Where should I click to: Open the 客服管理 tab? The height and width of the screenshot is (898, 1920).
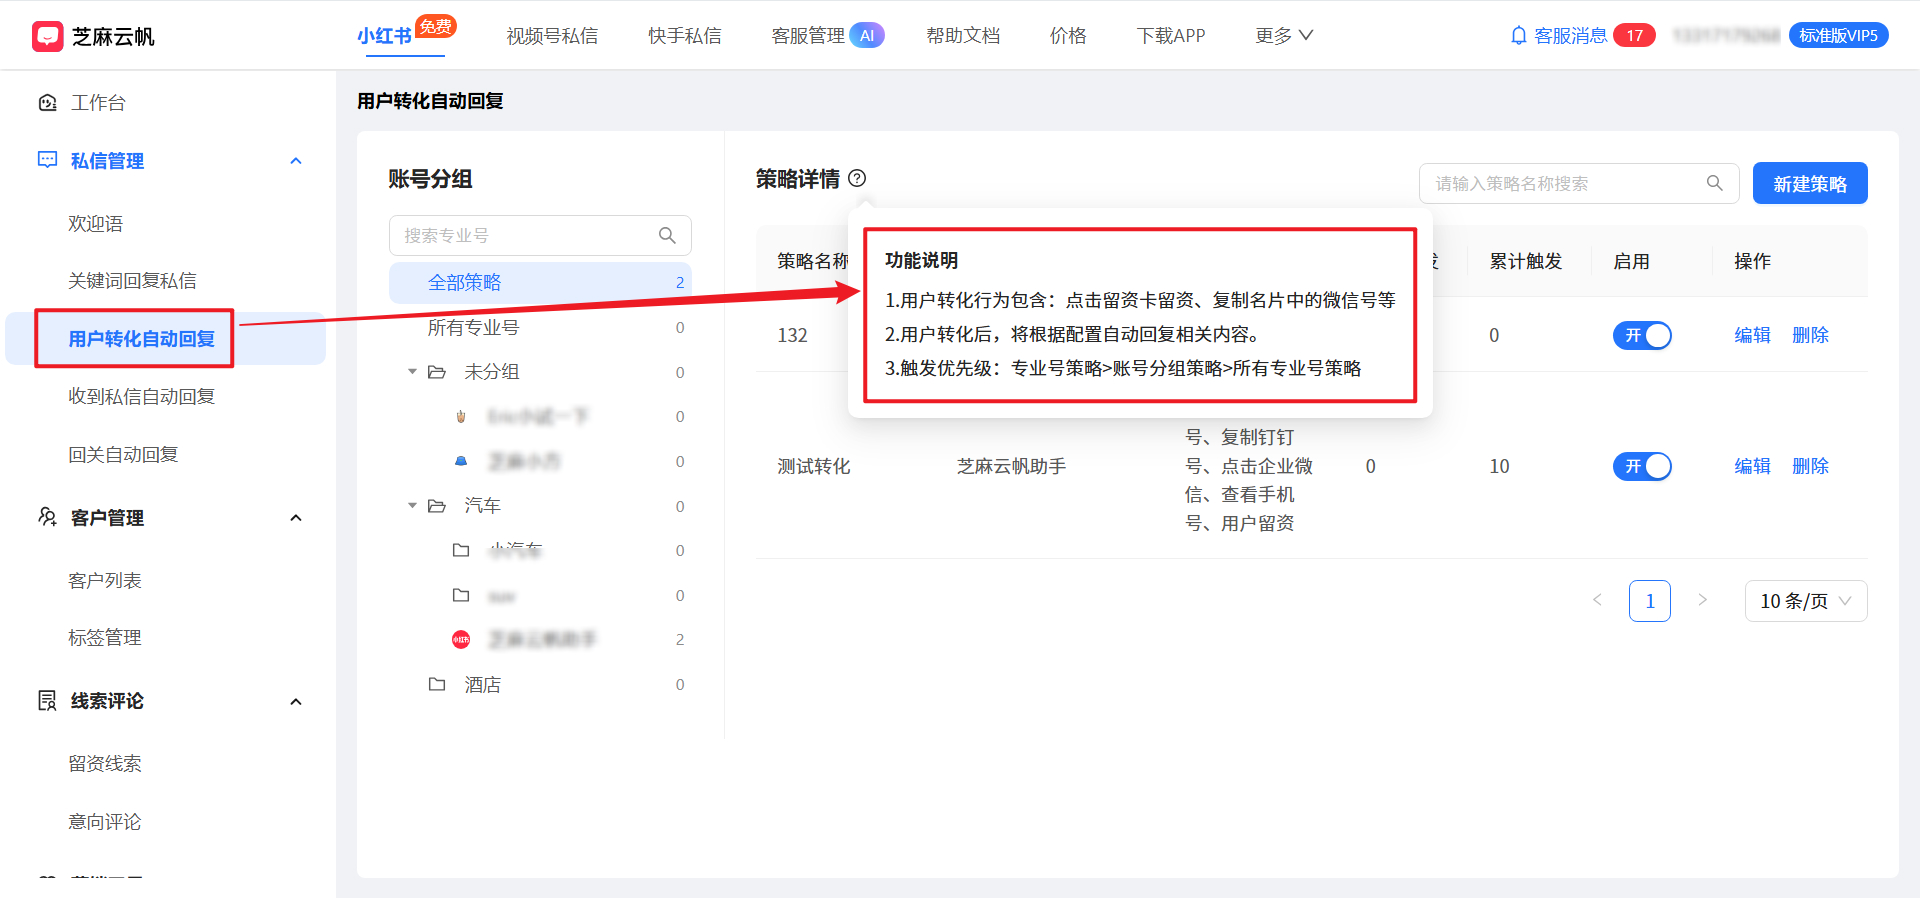click(808, 36)
